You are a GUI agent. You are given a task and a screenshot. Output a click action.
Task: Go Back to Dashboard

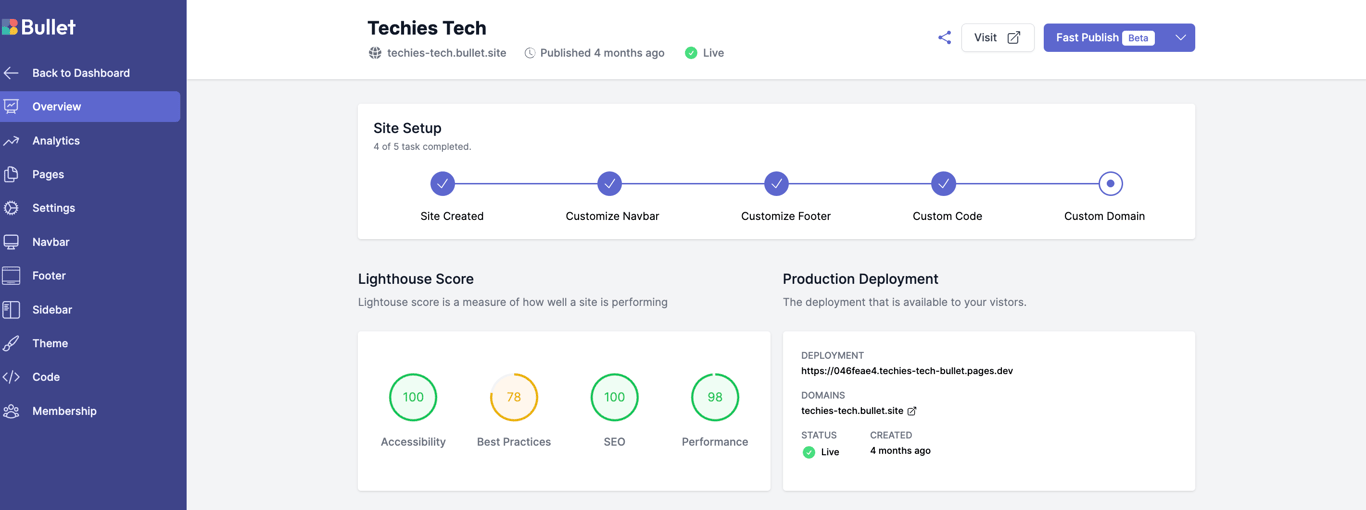pos(80,73)
